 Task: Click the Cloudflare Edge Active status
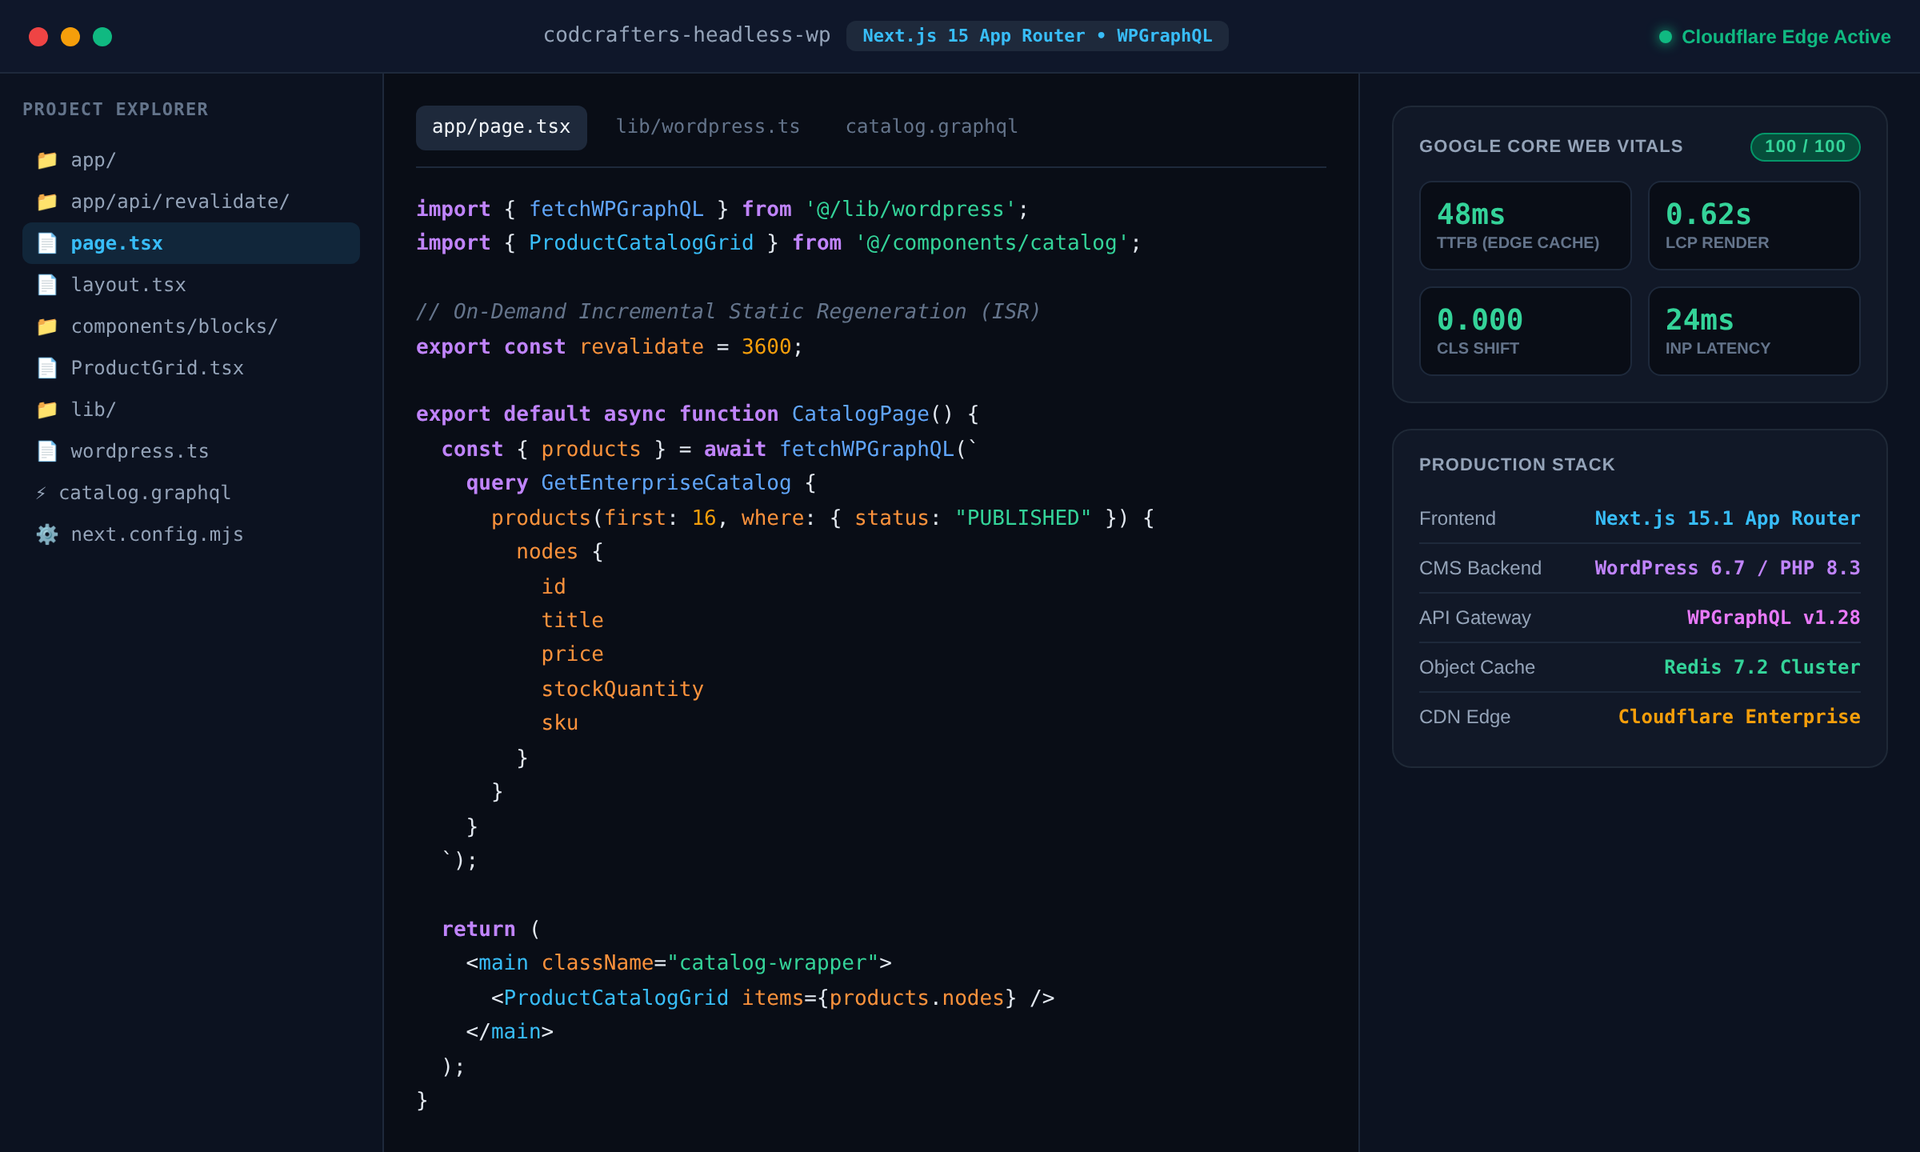[x=1775, y=37]
